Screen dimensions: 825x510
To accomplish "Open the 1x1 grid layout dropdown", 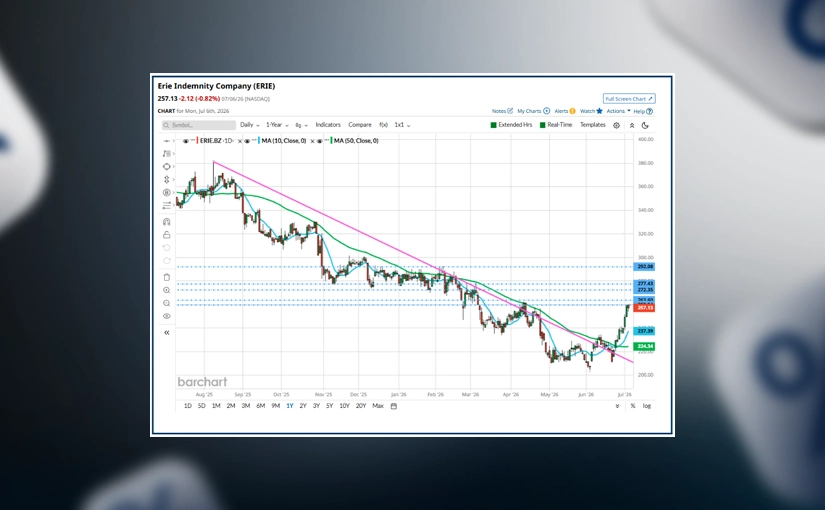I will pyautogui.click(x=402, y=125).
